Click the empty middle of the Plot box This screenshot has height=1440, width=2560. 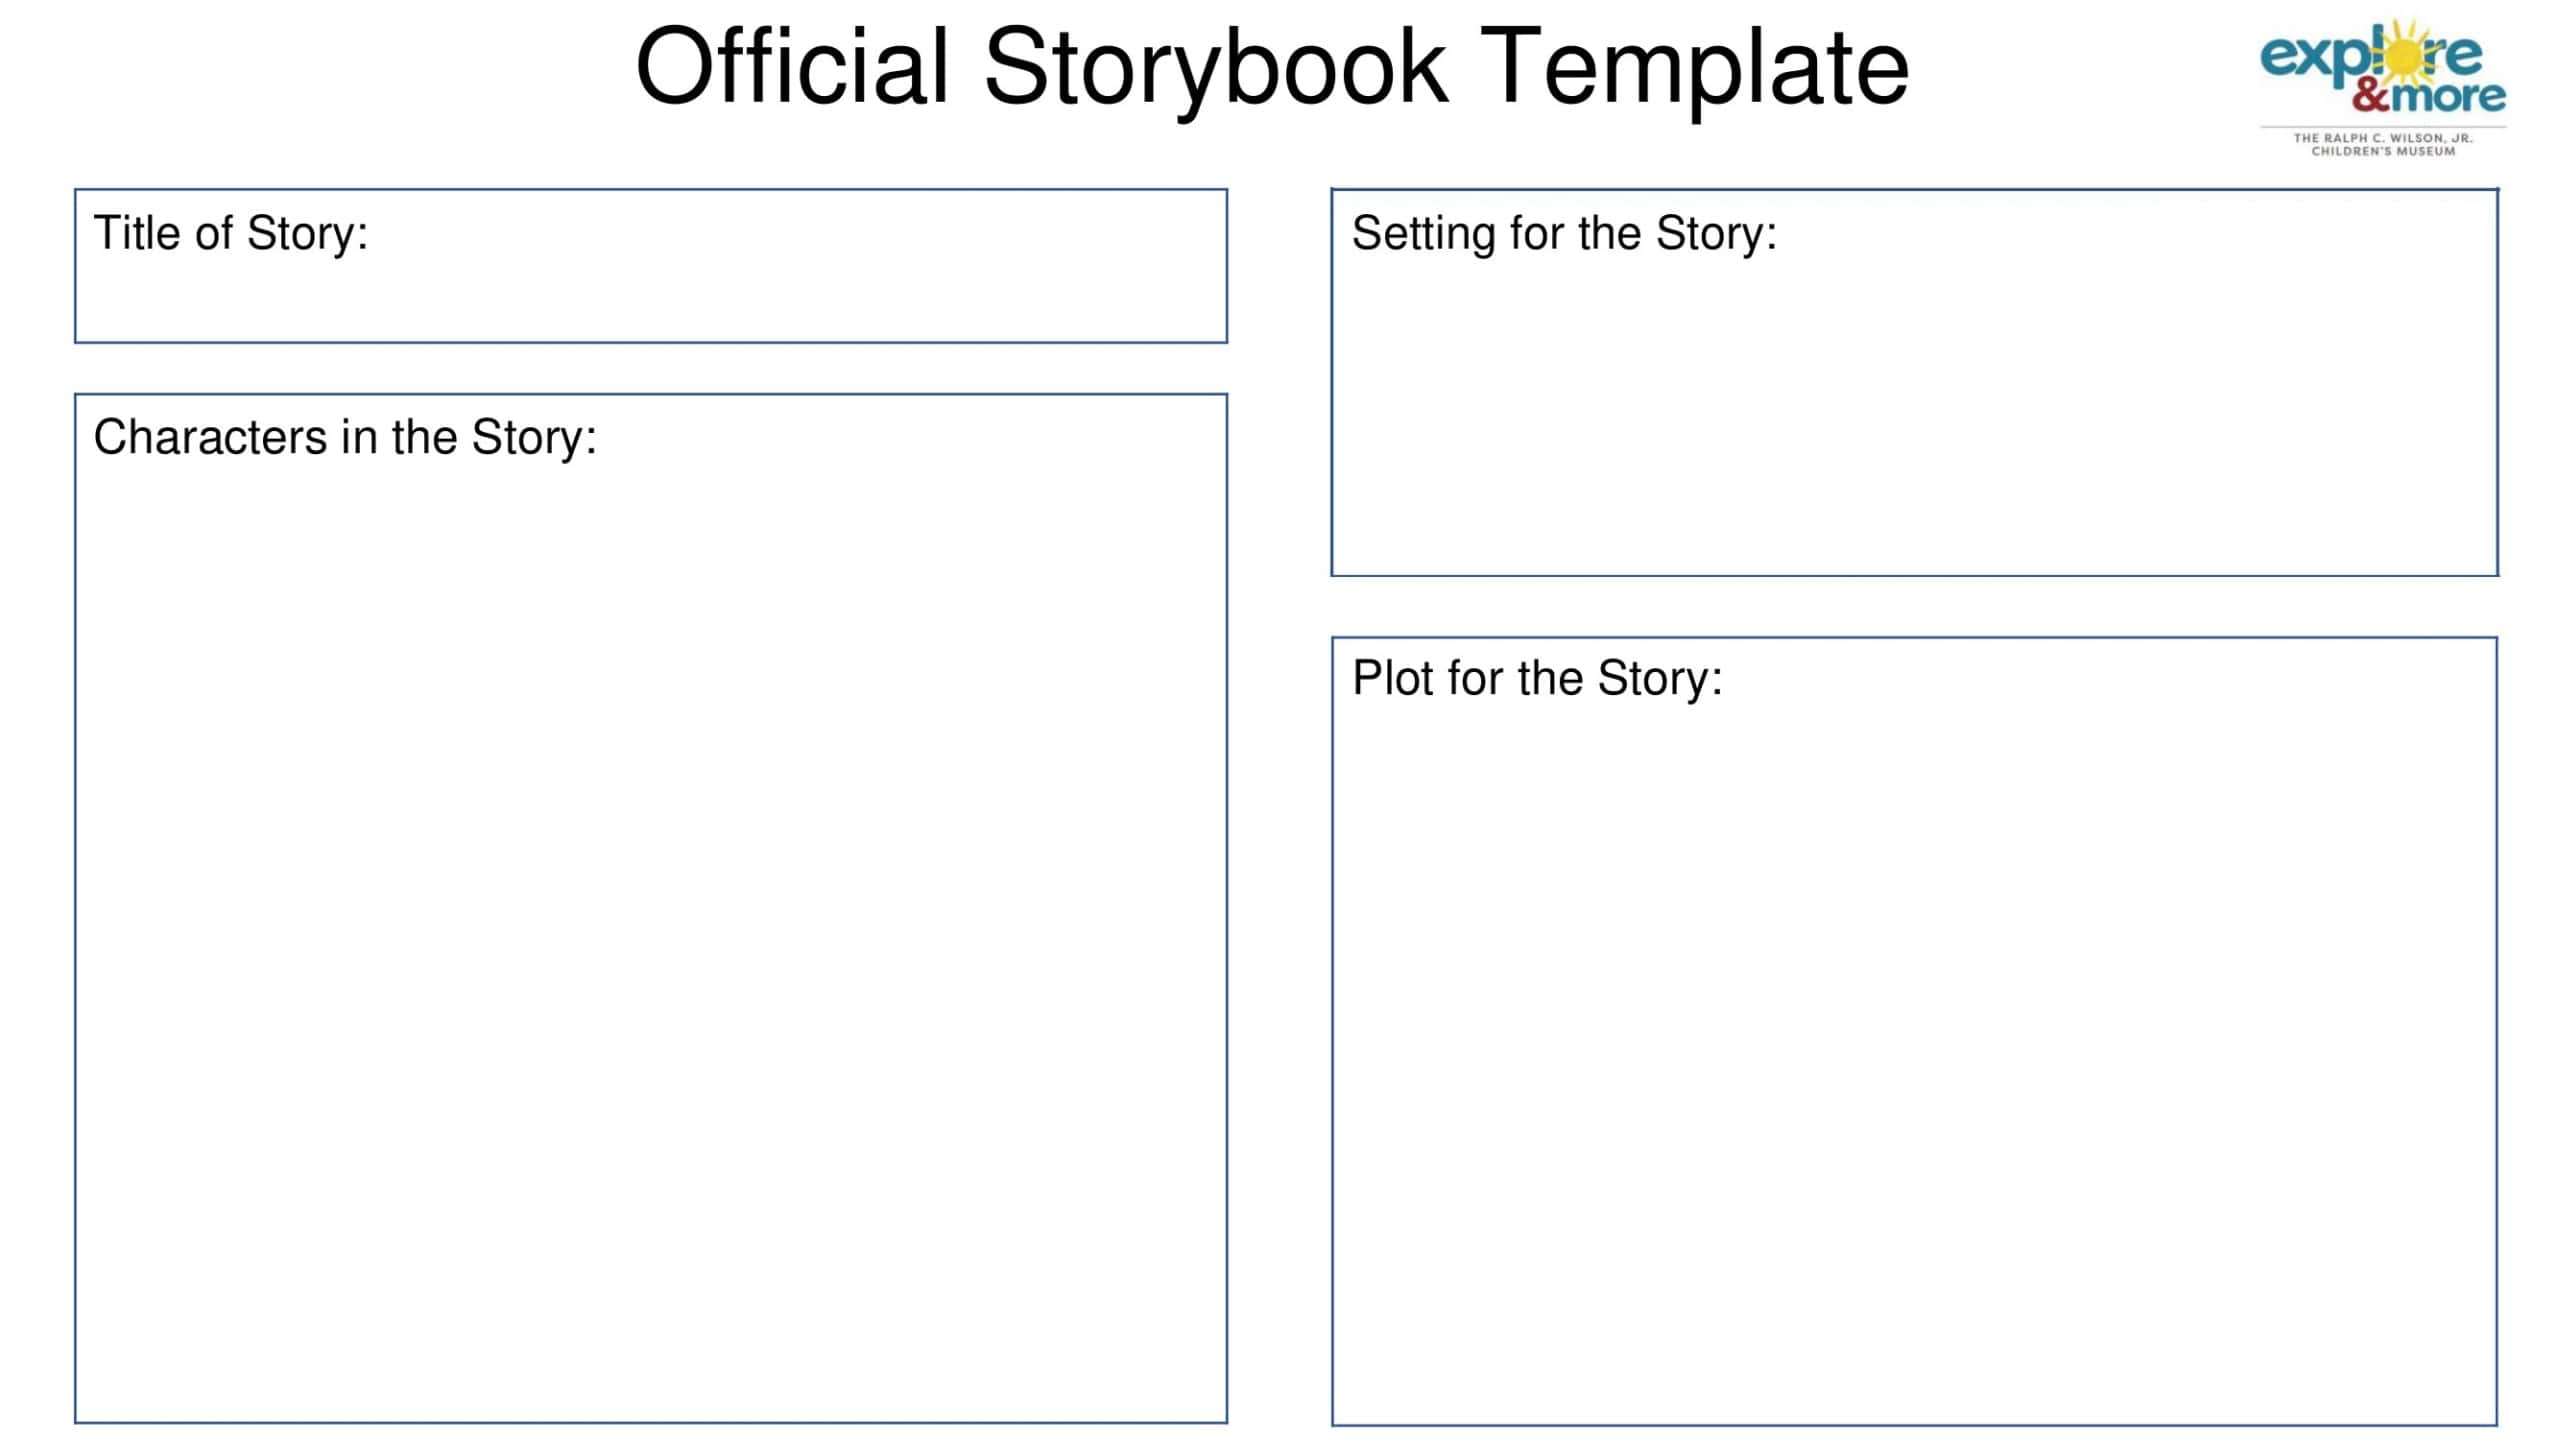(1914, 1060)
